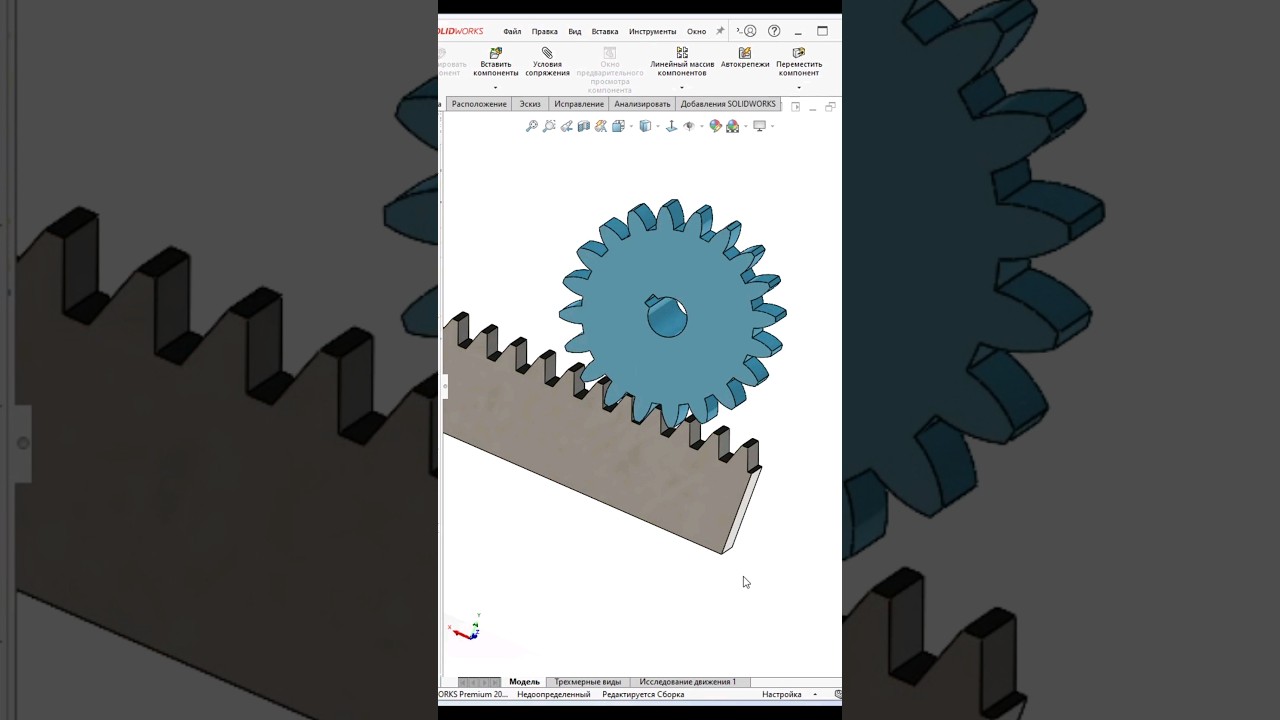This screenshot has height=720, width=1280.
Task: Open the Исследование движения 1 tab
Action: [688, 682]
